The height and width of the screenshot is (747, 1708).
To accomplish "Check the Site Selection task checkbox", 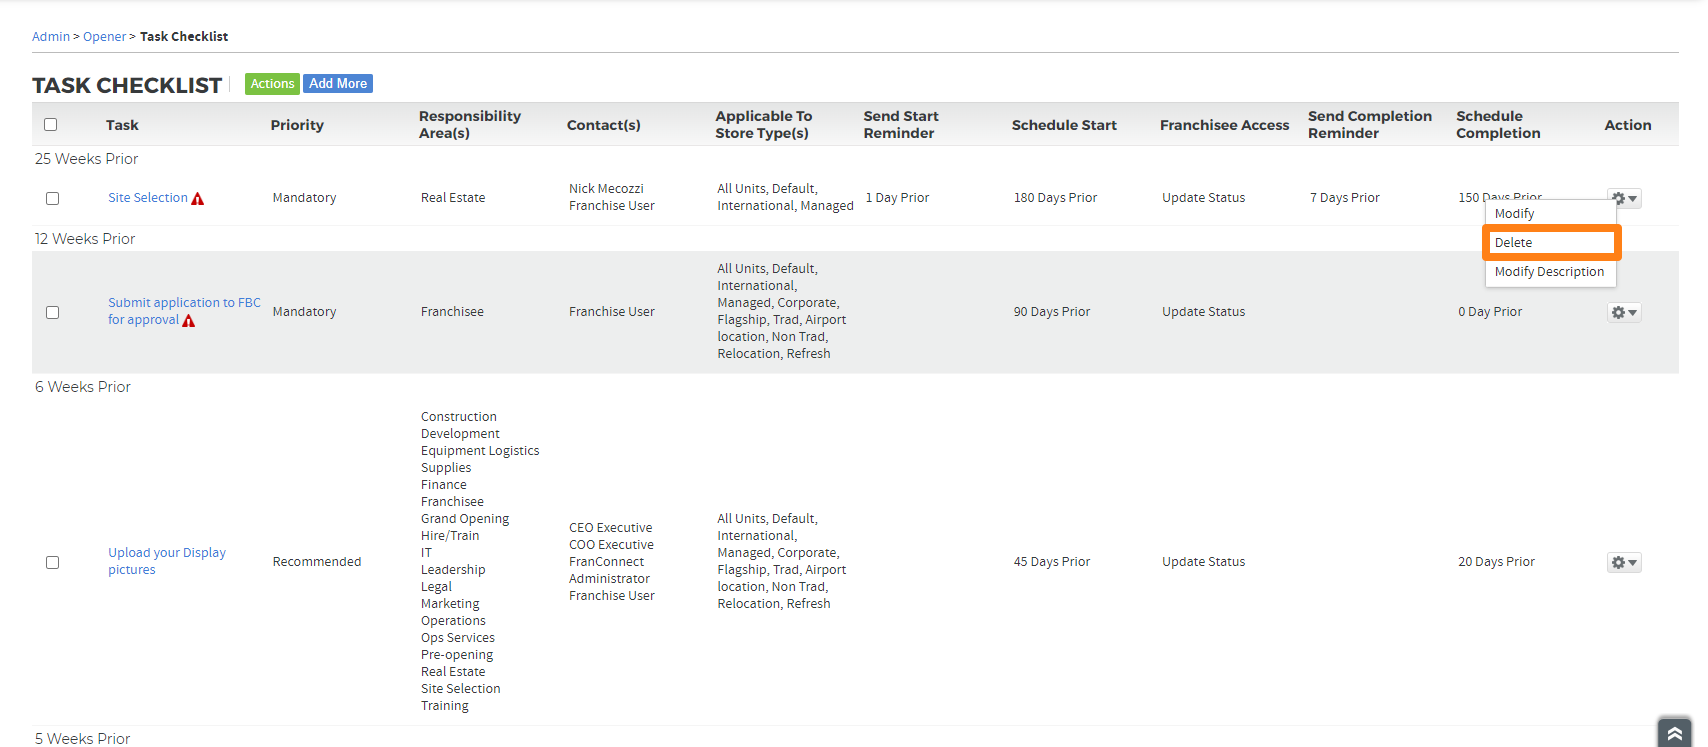I will tap(53, 199).
